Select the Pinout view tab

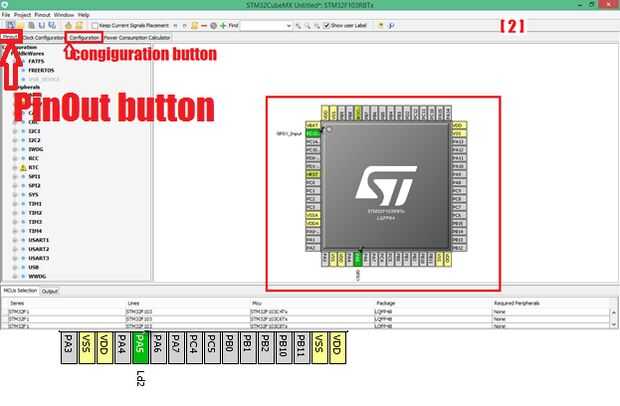(10, 37)
